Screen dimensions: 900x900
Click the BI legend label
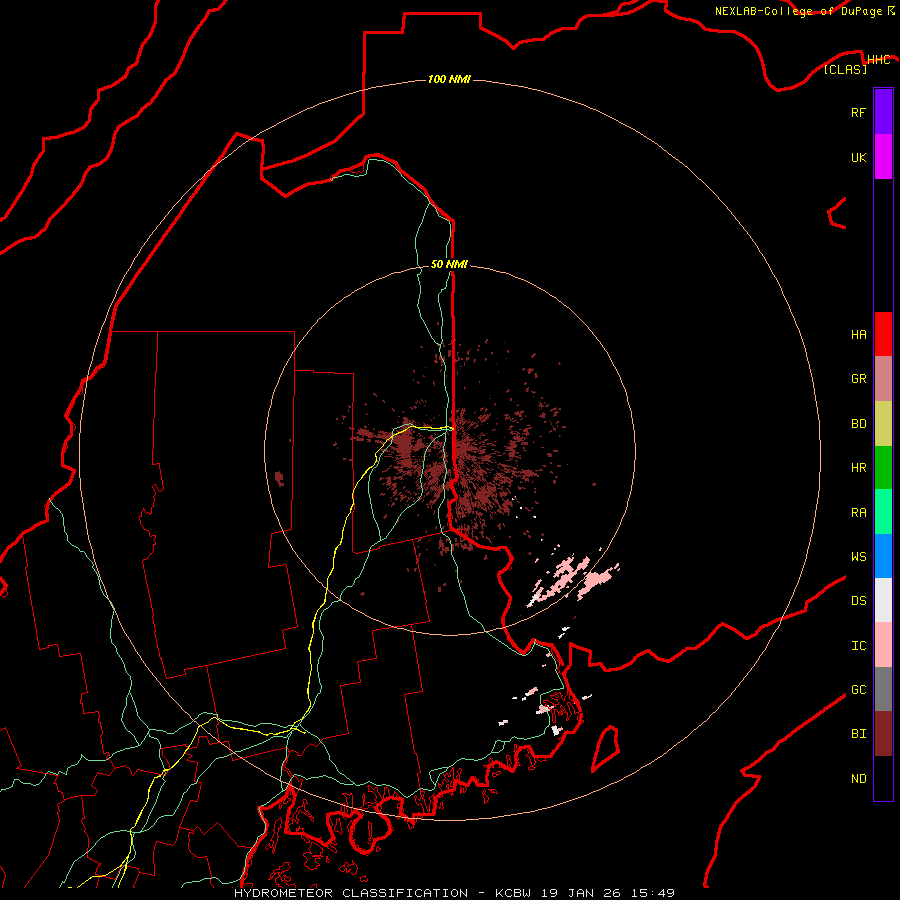point(858,734)
